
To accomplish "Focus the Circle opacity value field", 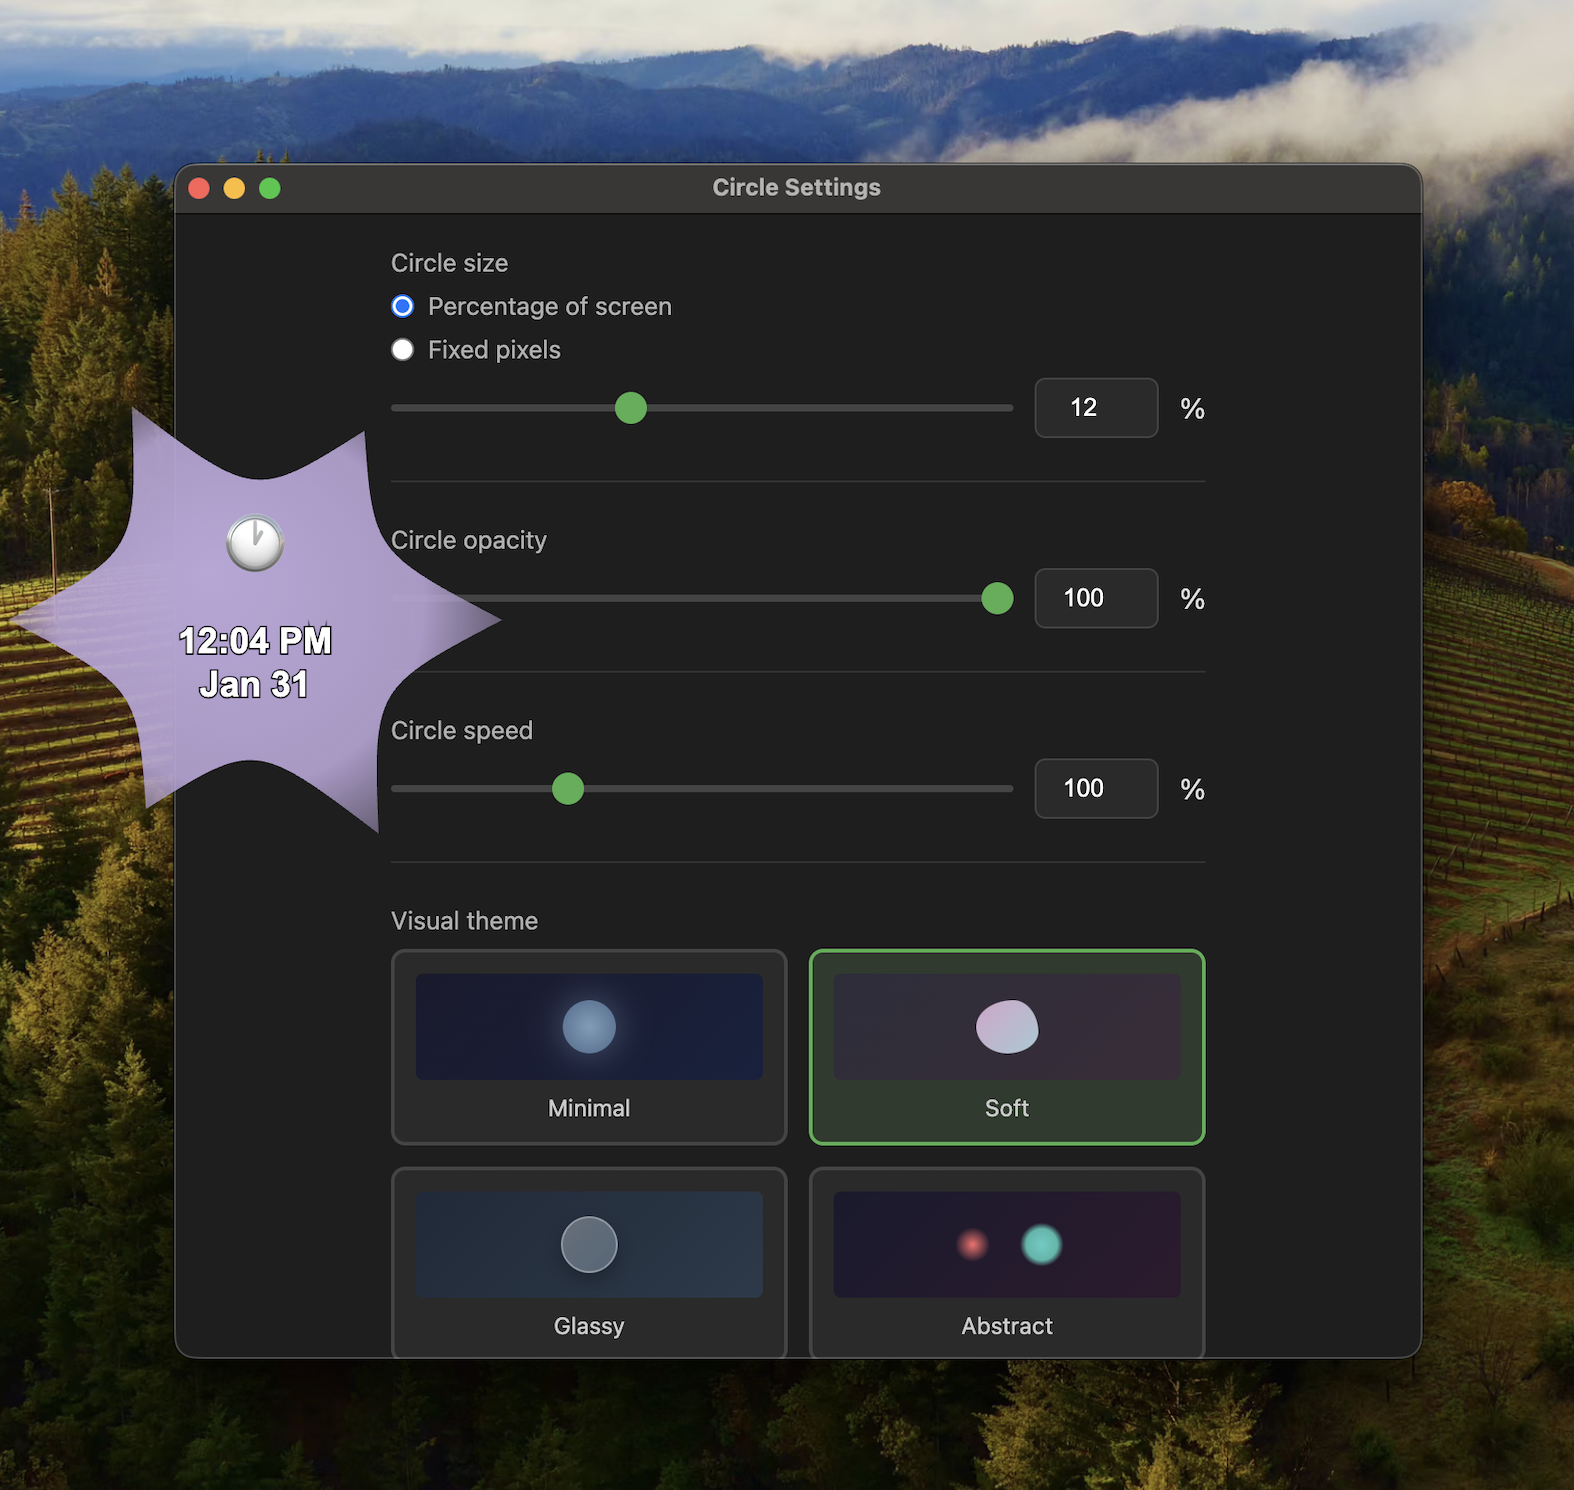I will point(1096,598).
